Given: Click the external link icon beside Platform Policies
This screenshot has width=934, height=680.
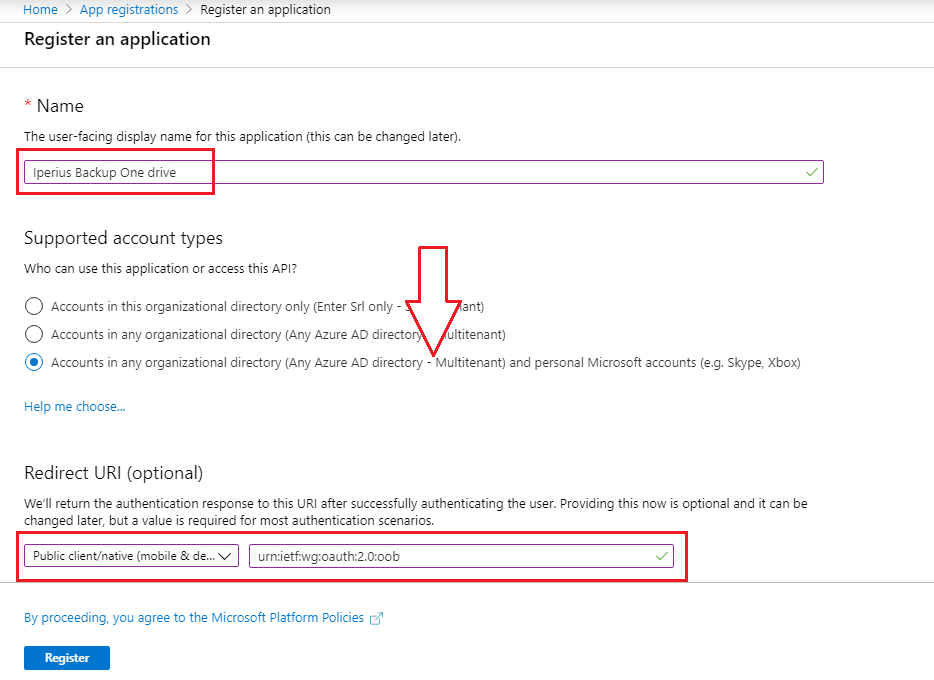Looking at the screenshot, I should point(376,618).
